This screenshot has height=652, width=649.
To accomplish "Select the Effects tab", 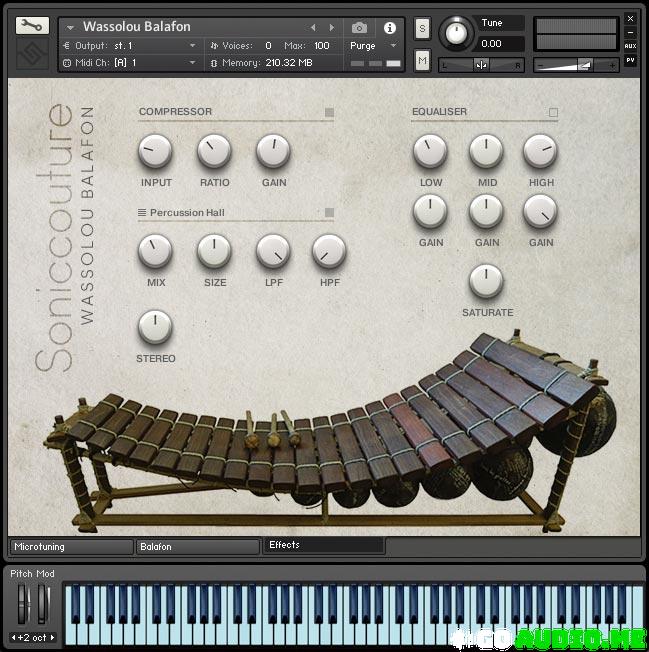I will pyautogui.click(x=324, y=545).
